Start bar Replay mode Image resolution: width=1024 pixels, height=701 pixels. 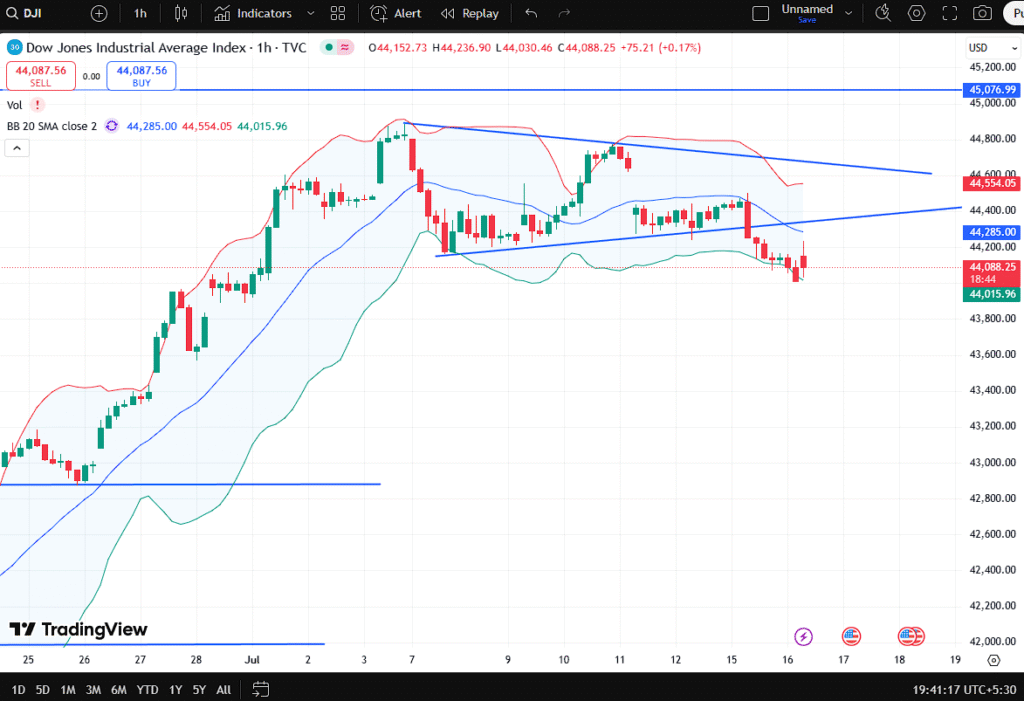point(470,13)
